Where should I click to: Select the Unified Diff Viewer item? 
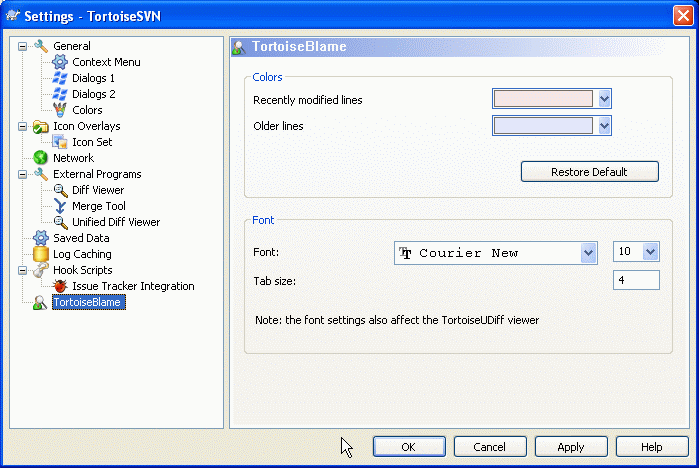point(116,222)
